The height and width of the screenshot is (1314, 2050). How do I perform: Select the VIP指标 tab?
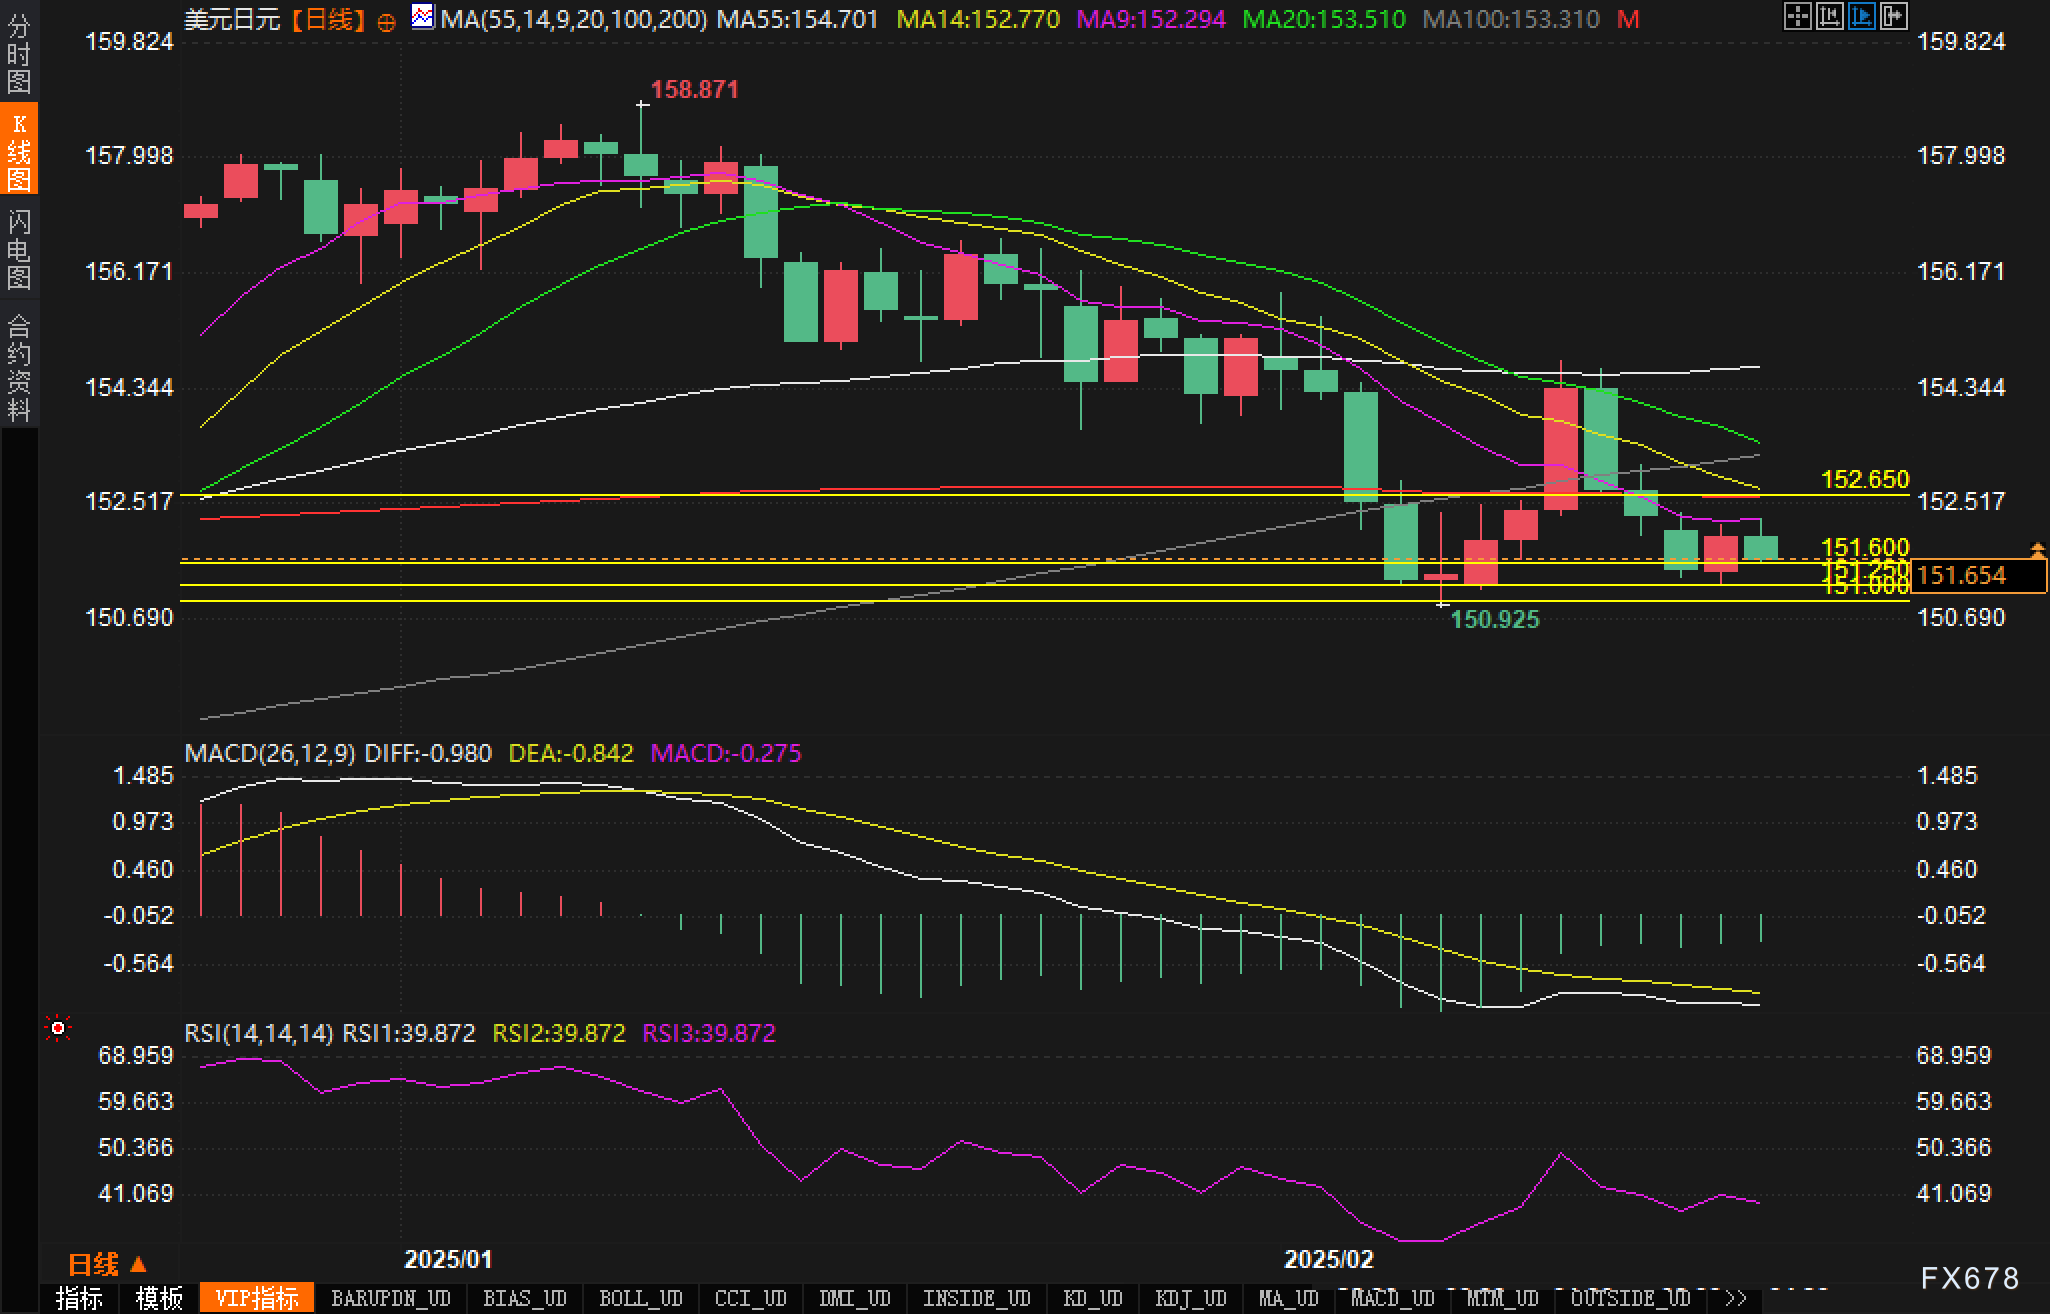pyautogui.click(x=257, y=1298)
